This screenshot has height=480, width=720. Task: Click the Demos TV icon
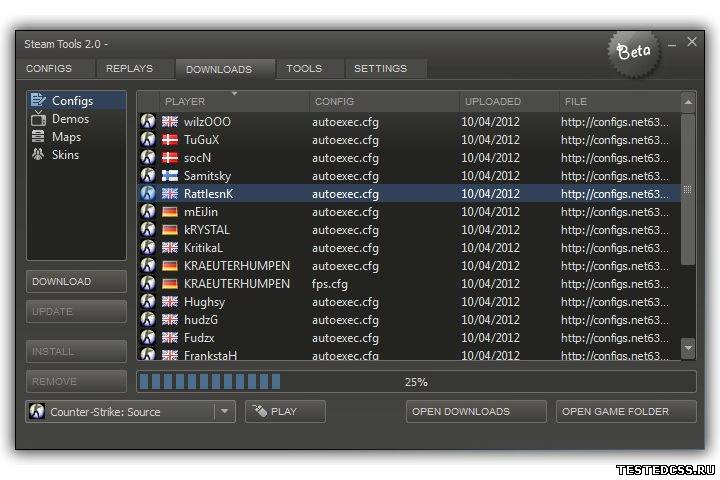tap(38, 119)
